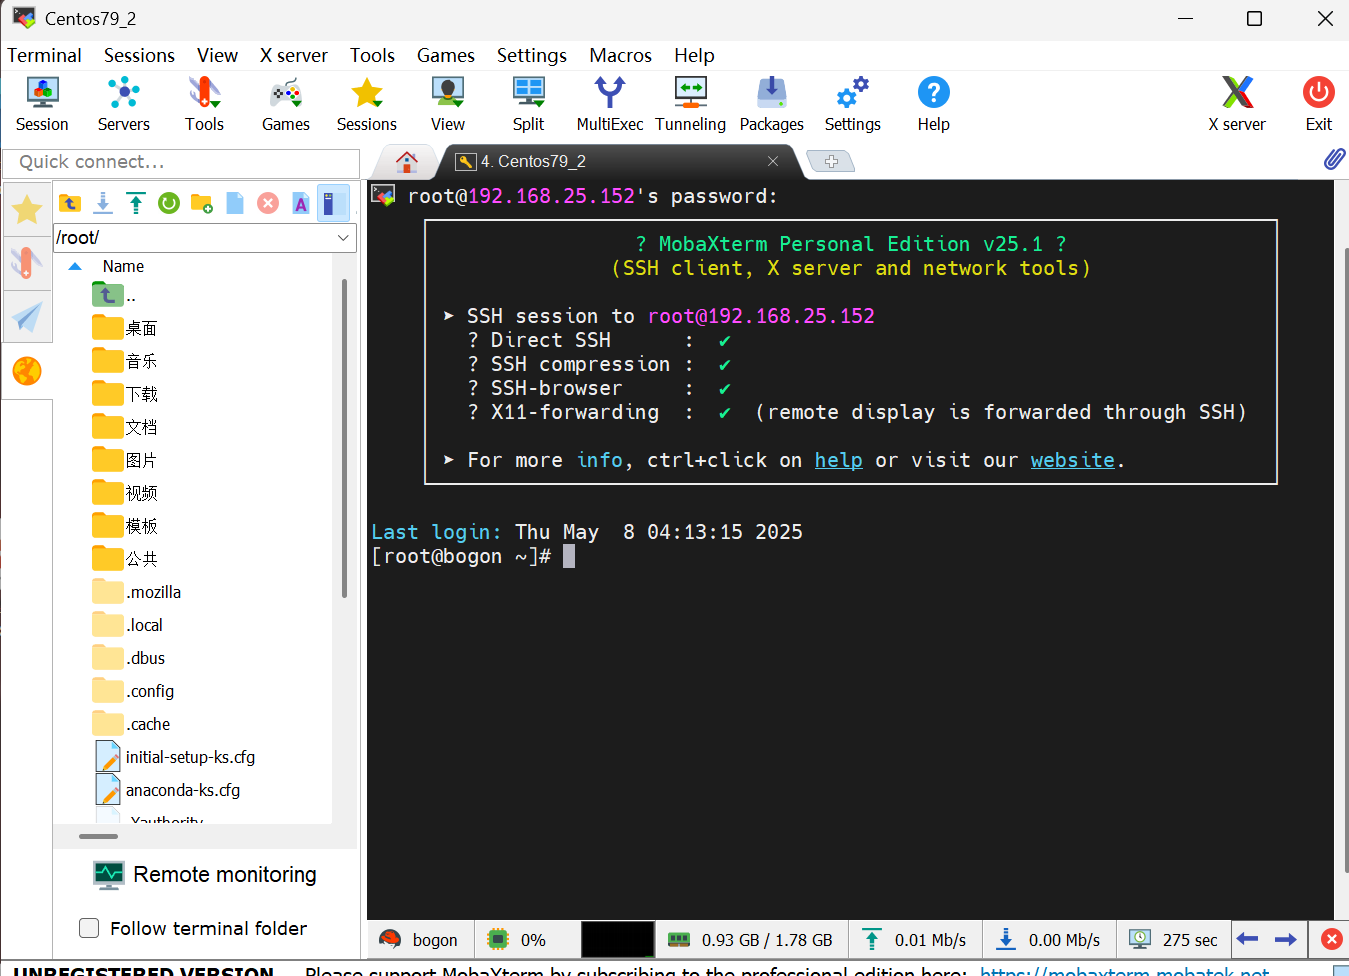Open the MultiExec tool
Image resolution: width=1349 pixels, height=976 pixels.
(x=609, y=104)
